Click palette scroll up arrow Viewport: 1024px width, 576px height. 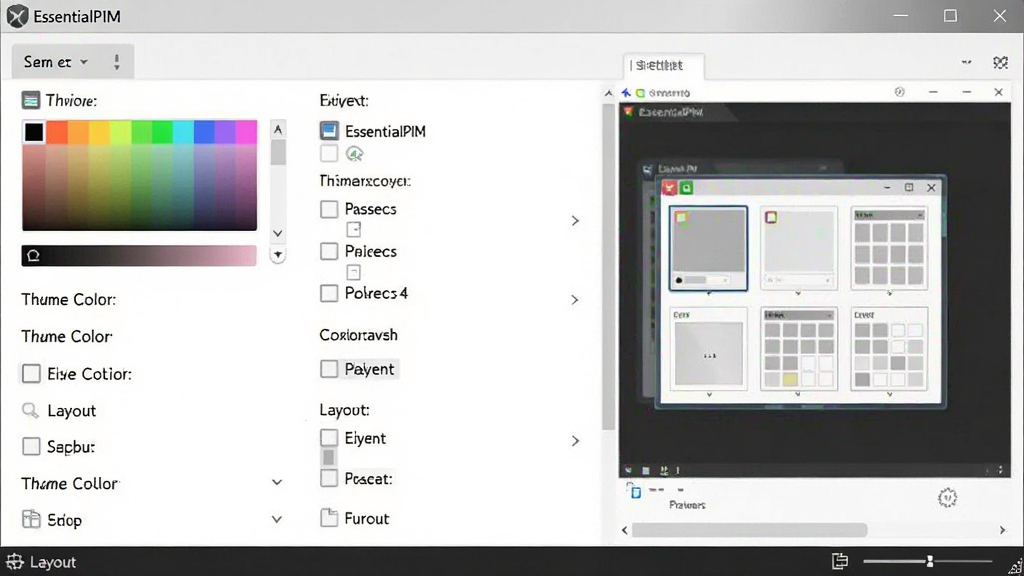click(x=278, y=129)
